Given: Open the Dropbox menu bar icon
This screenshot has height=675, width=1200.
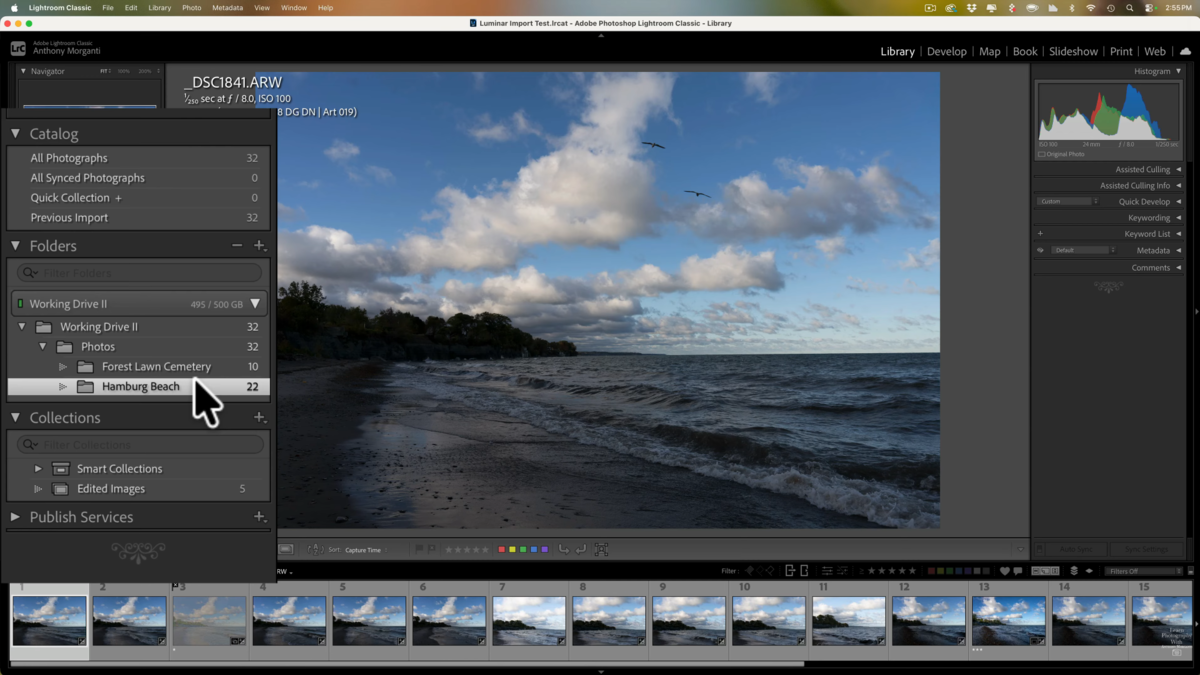Looking at the screenshot, I should [x=972, y=8].
